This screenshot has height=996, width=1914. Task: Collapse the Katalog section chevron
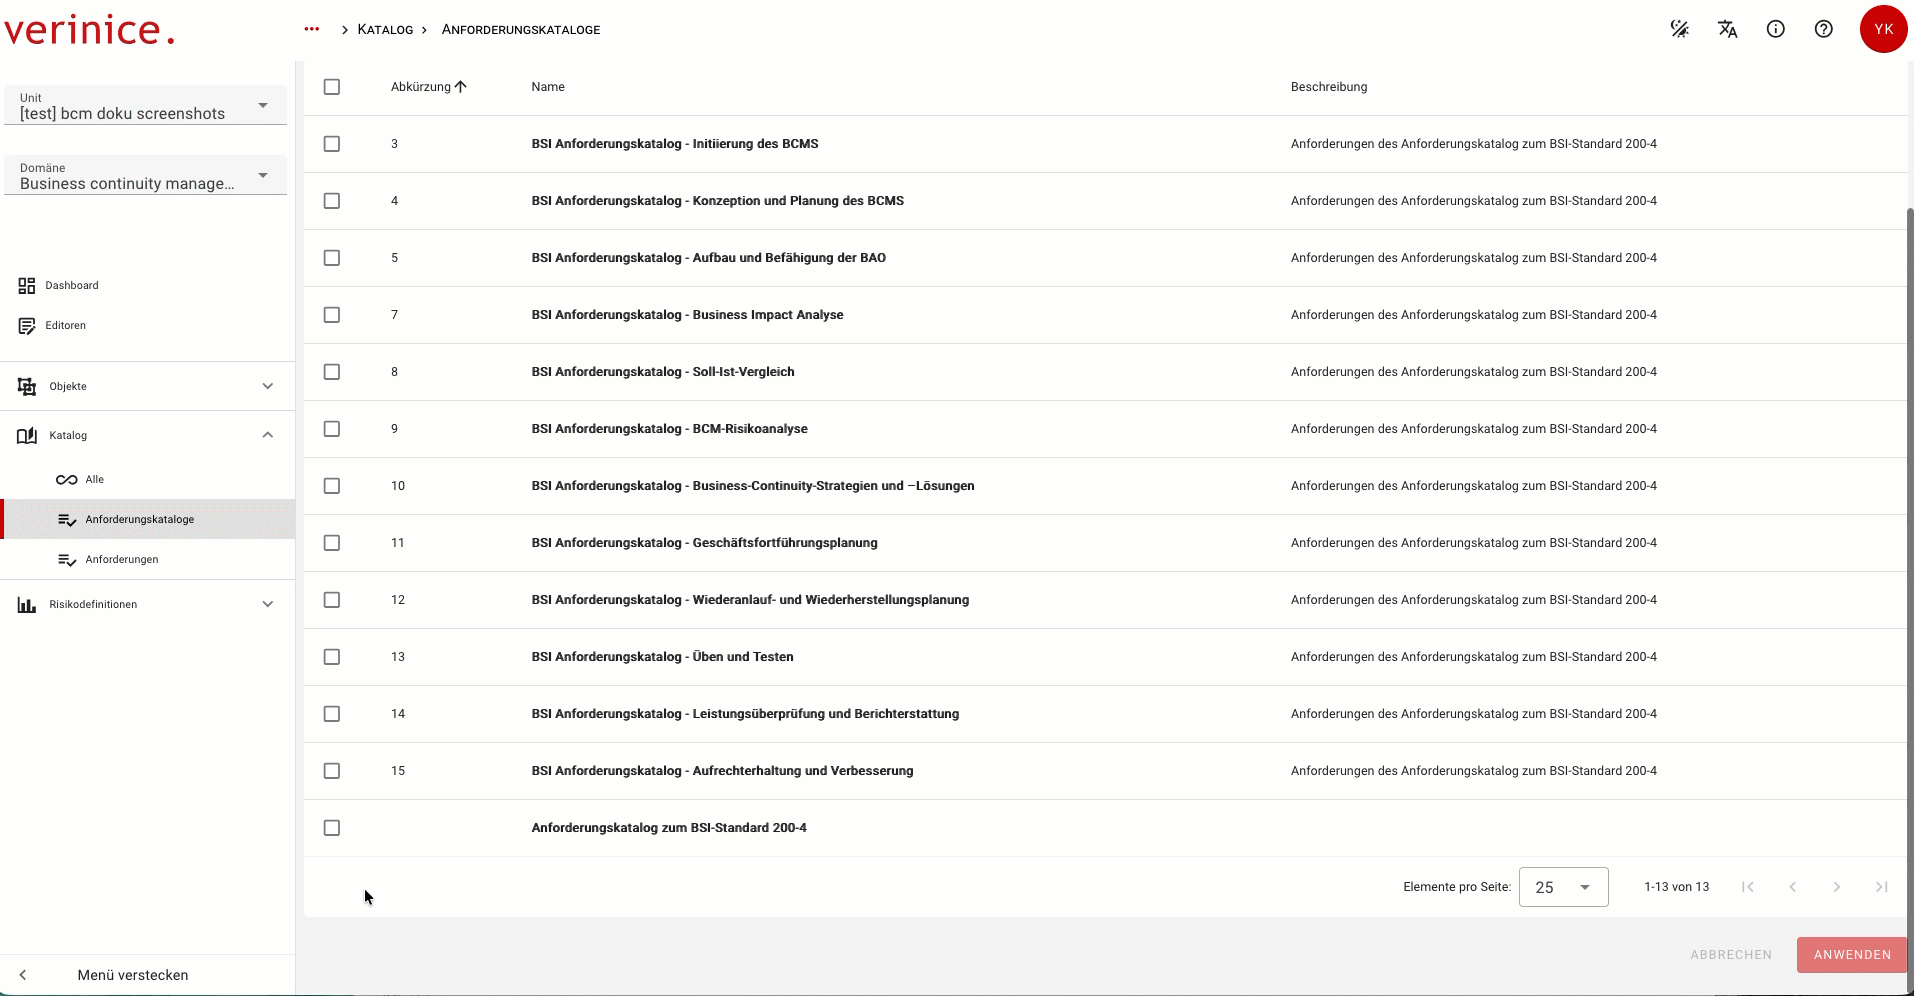pyautogui.click(x=268, y=436)
